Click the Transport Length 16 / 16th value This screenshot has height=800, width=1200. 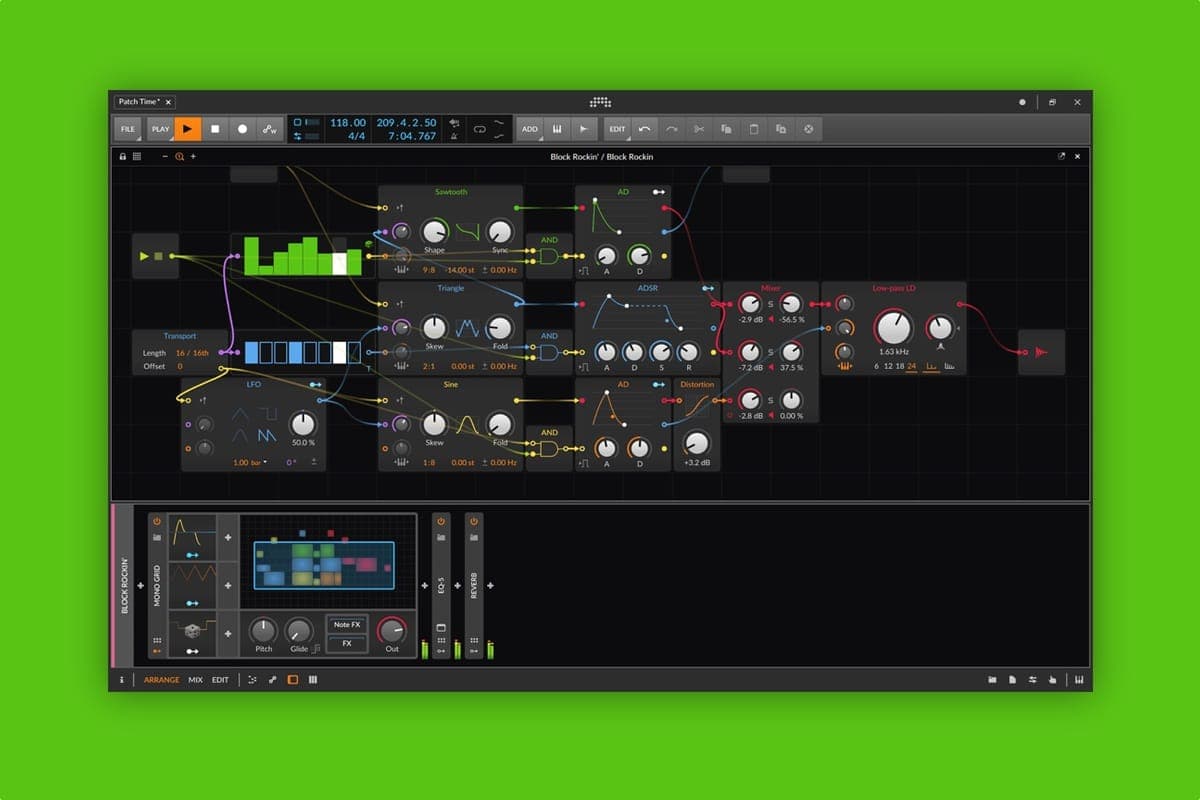tap(192, 353)
